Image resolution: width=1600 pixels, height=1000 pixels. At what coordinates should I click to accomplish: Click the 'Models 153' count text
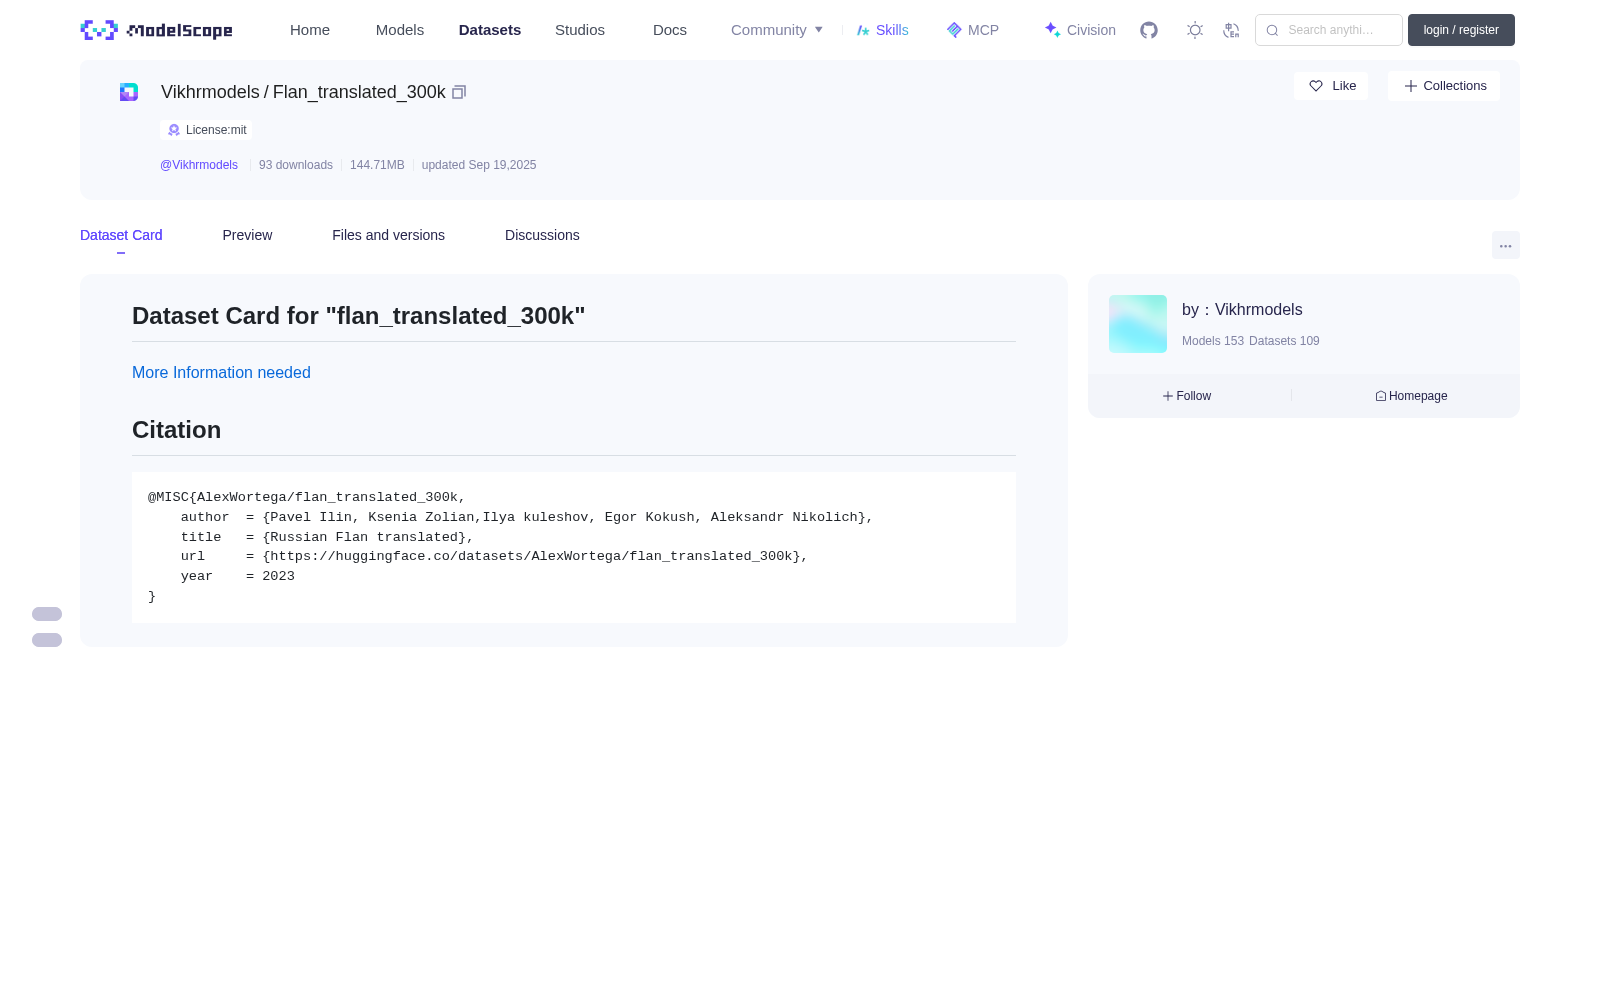1213,341
